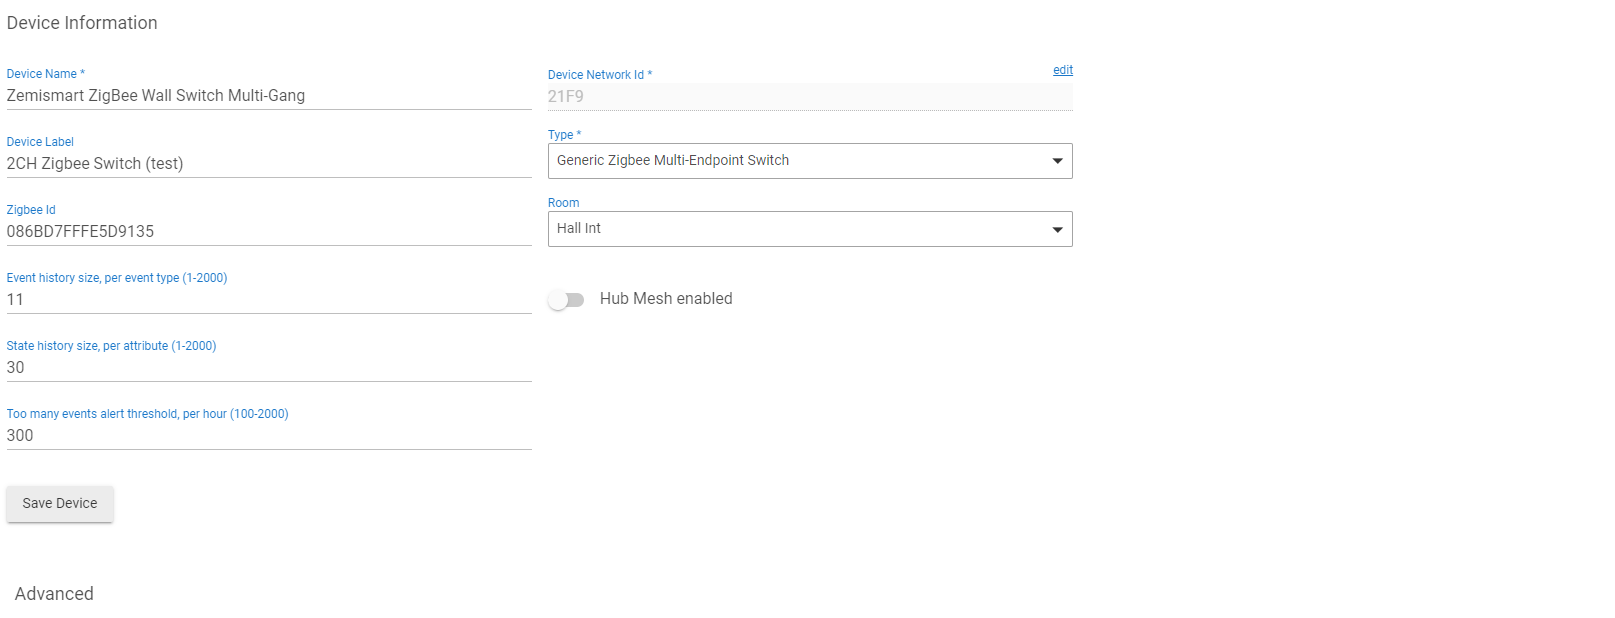This screenshot has width=1615, height=618.
Task: Click the too many events threshold field
Action: 268,436
